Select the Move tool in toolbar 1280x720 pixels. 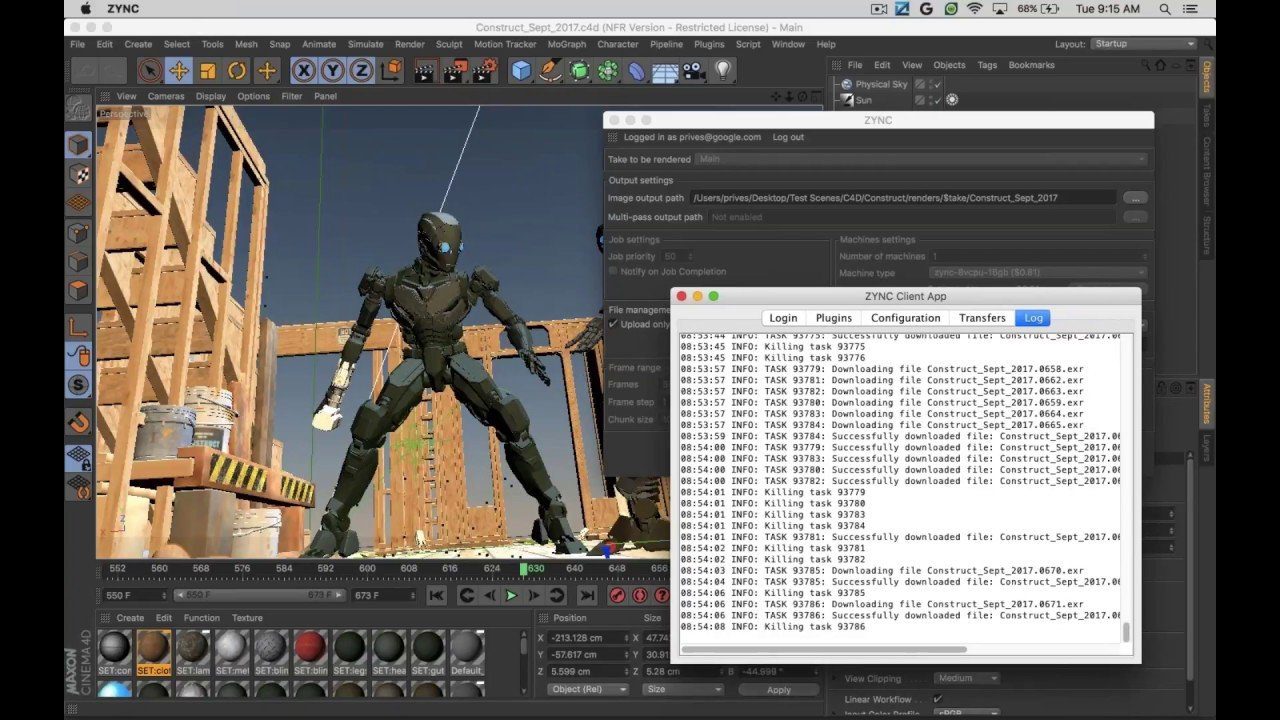pos(179,70)
